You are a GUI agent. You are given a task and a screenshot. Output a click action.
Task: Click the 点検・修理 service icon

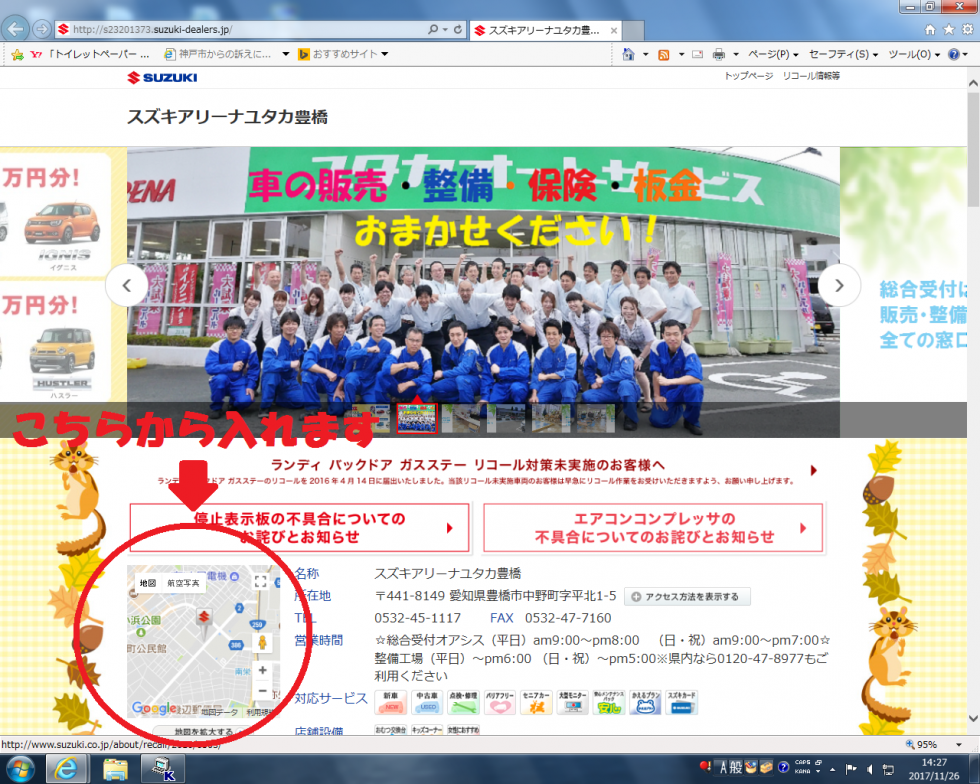click(x=463, y=703)
